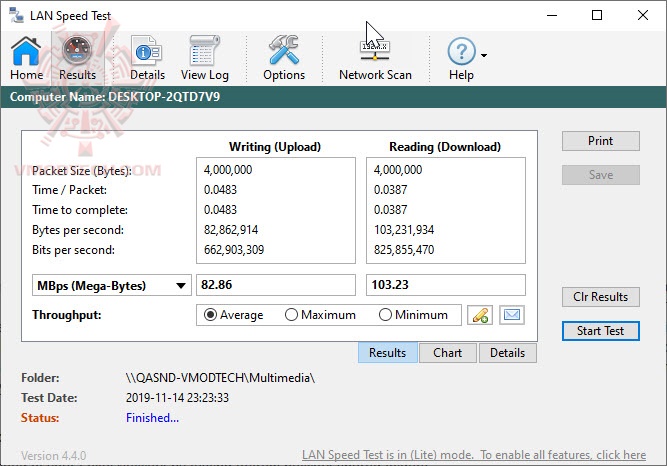The width and height of the screenshot is (667, 466).
Task: Open the MBps (Mega-Bytes) unit dropdown
Action: click(111, 285)
